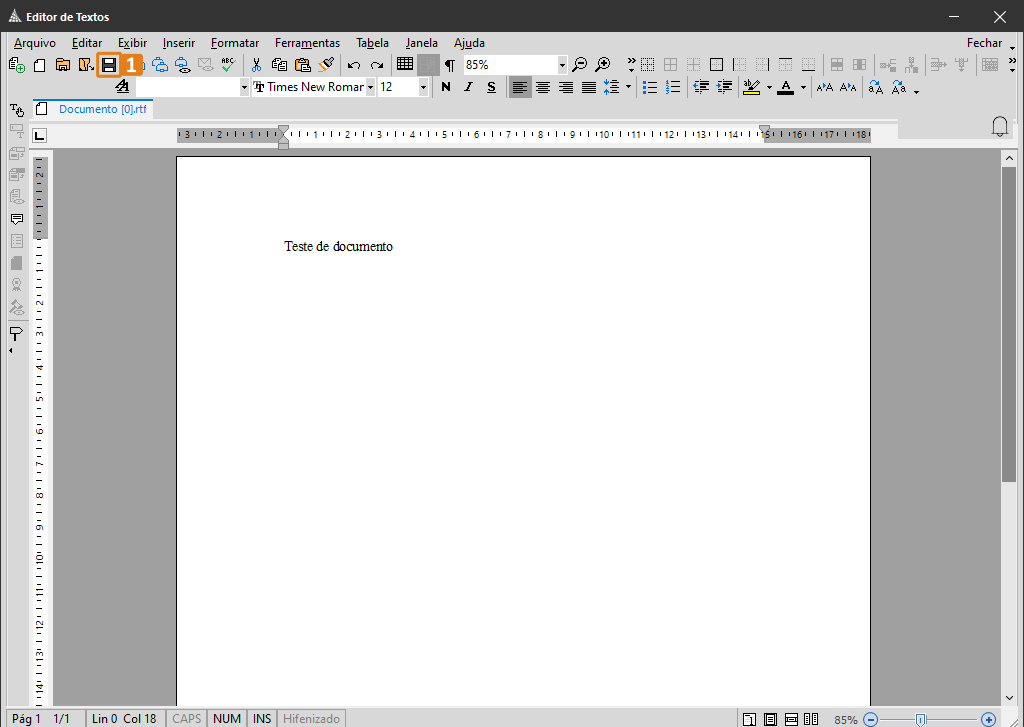The height and width of the screenshot is (727, 1024).
Task: Switch to Documento [0].rtf tab
Action: (93, 109)
